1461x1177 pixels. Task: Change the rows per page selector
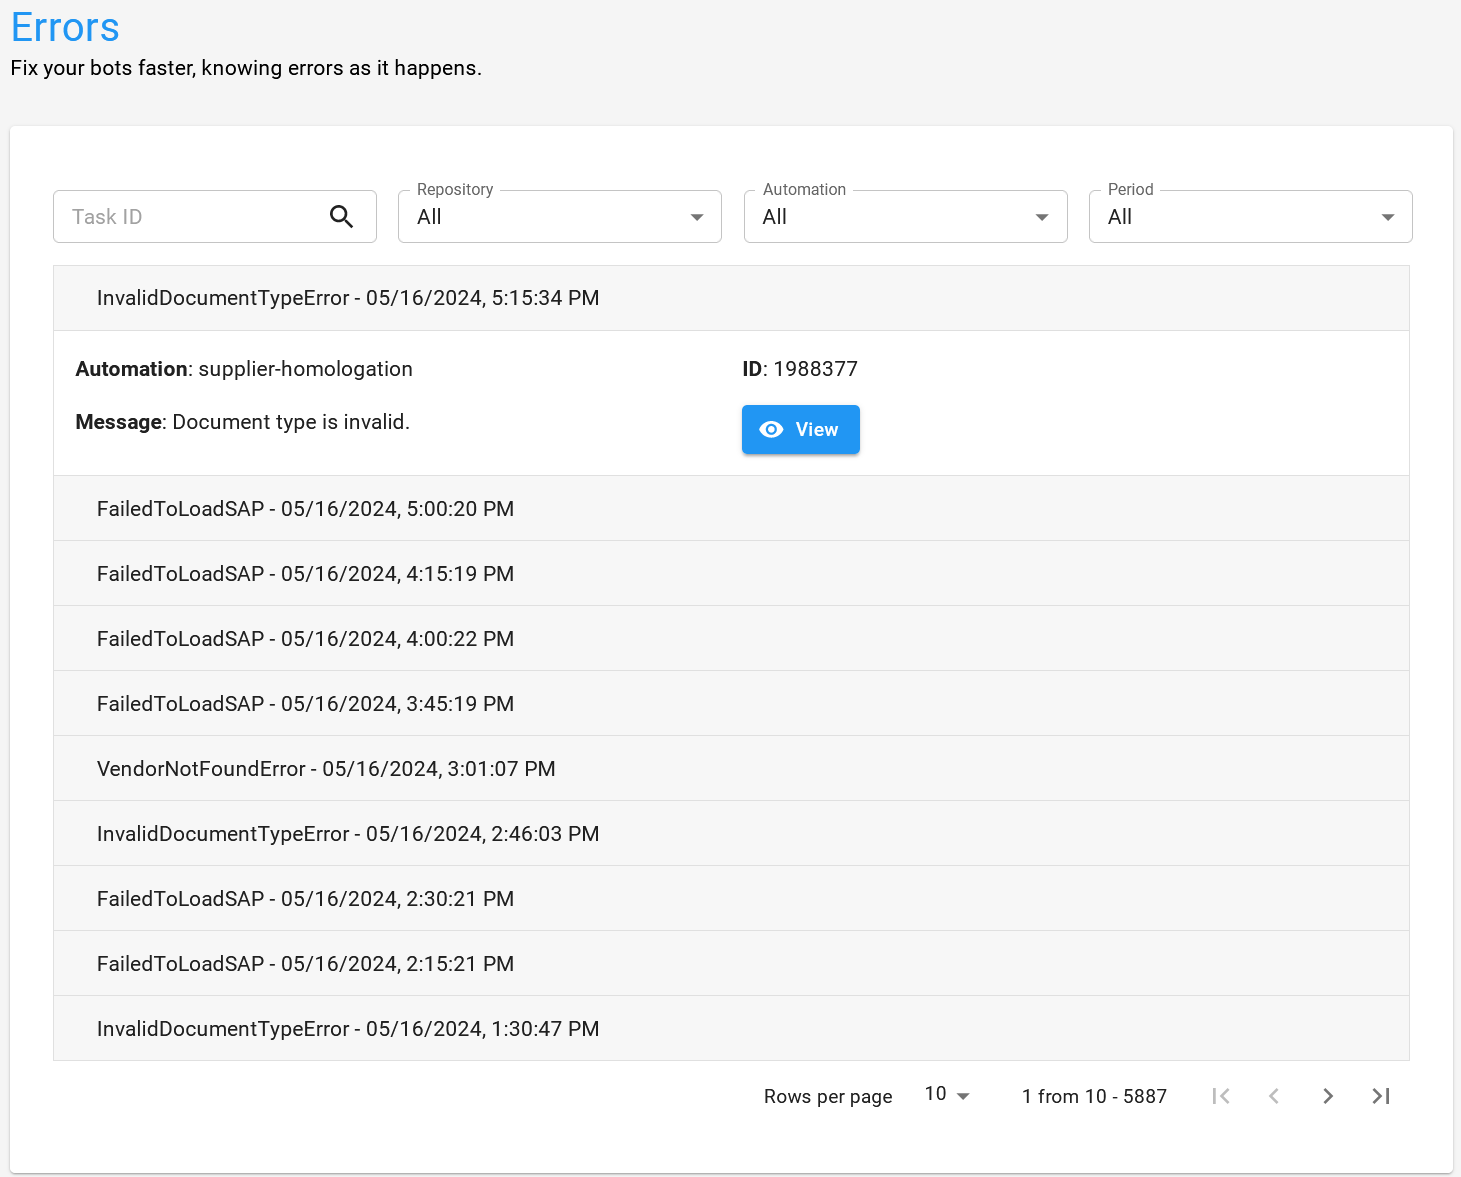pos(946,1095)
